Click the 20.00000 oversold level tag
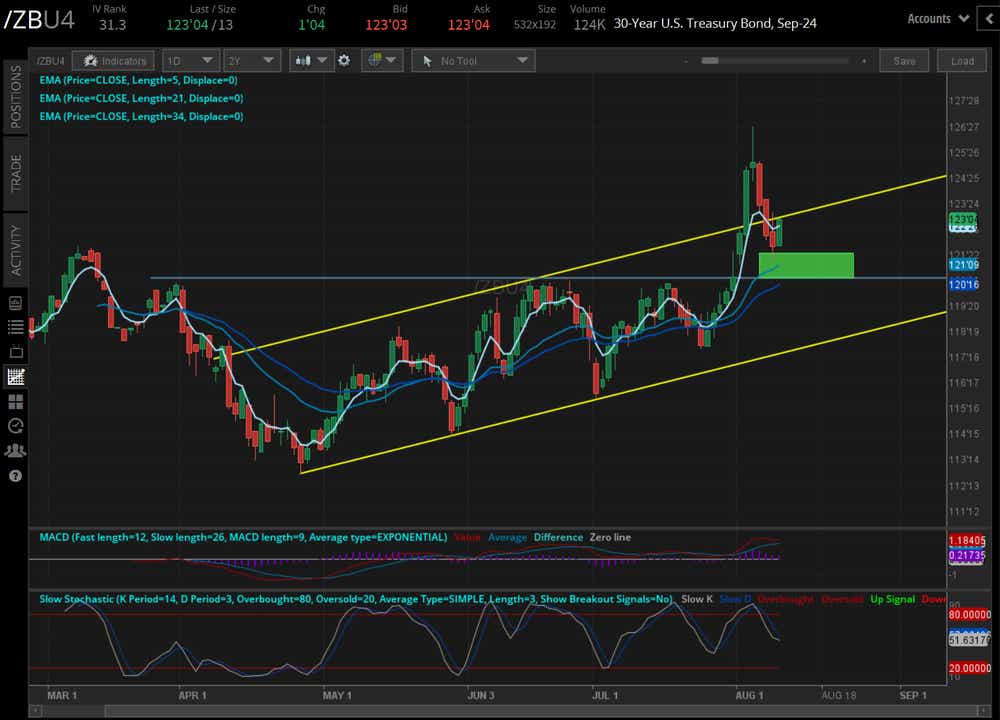 coord(969,668)
